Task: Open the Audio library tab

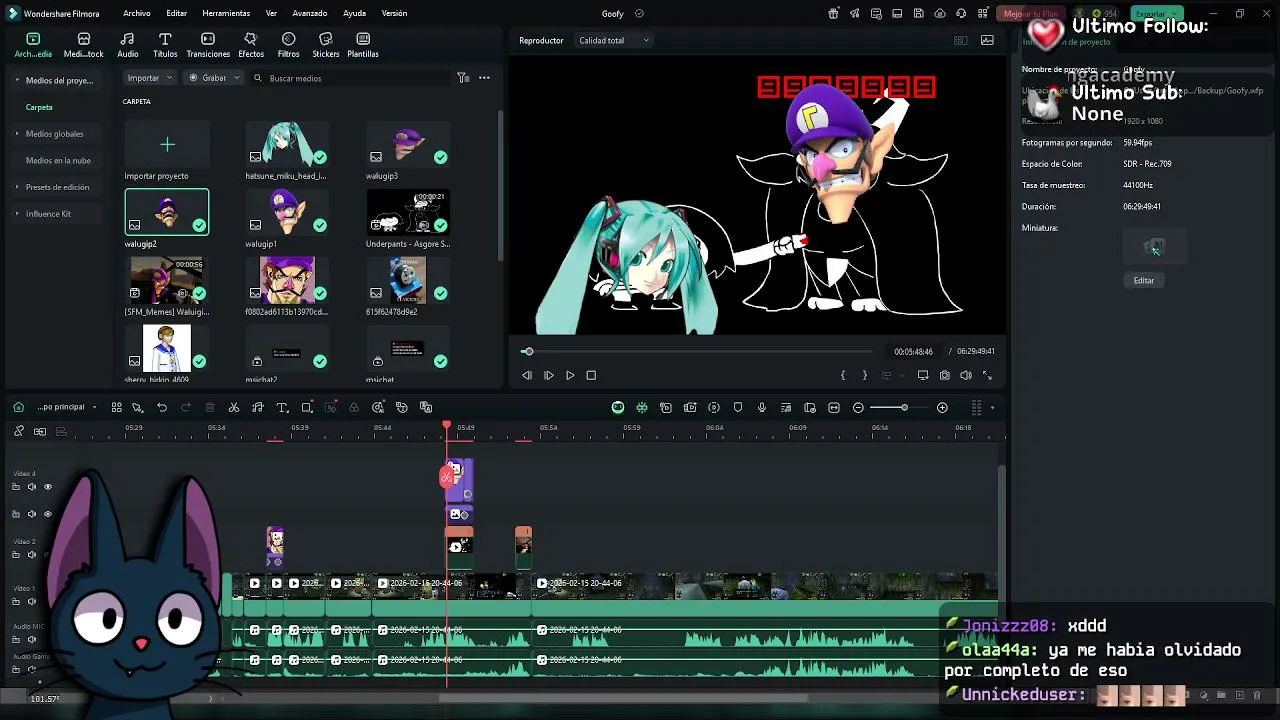Action: (128, 45)
